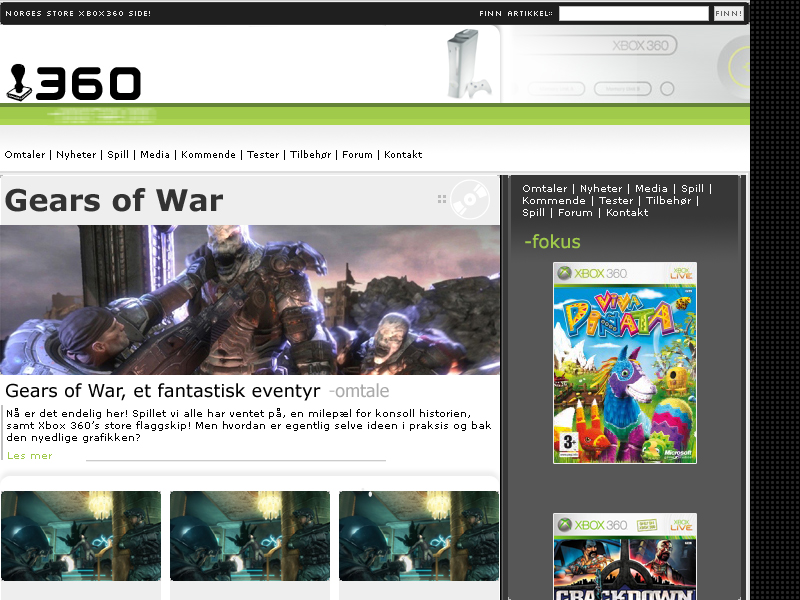Click Kontakt link in dark sidebar
The width and height of the screenshot is (800, 600).
pos(627,213)
